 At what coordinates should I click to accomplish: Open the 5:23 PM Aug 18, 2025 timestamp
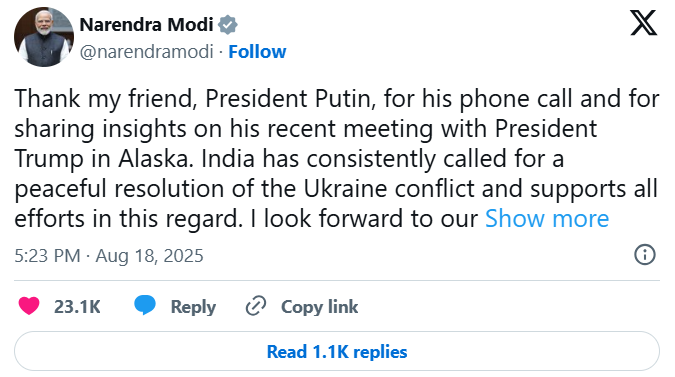click(108, 256)
